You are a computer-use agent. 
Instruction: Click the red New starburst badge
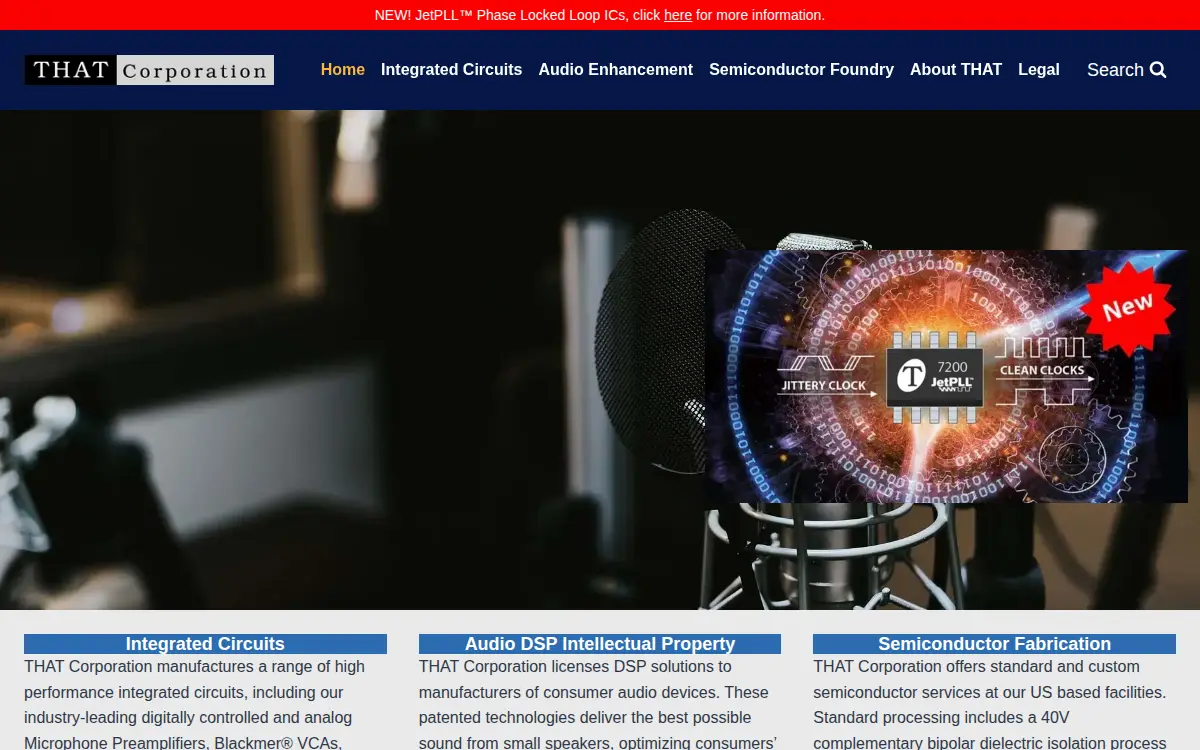coord(1128,308)
